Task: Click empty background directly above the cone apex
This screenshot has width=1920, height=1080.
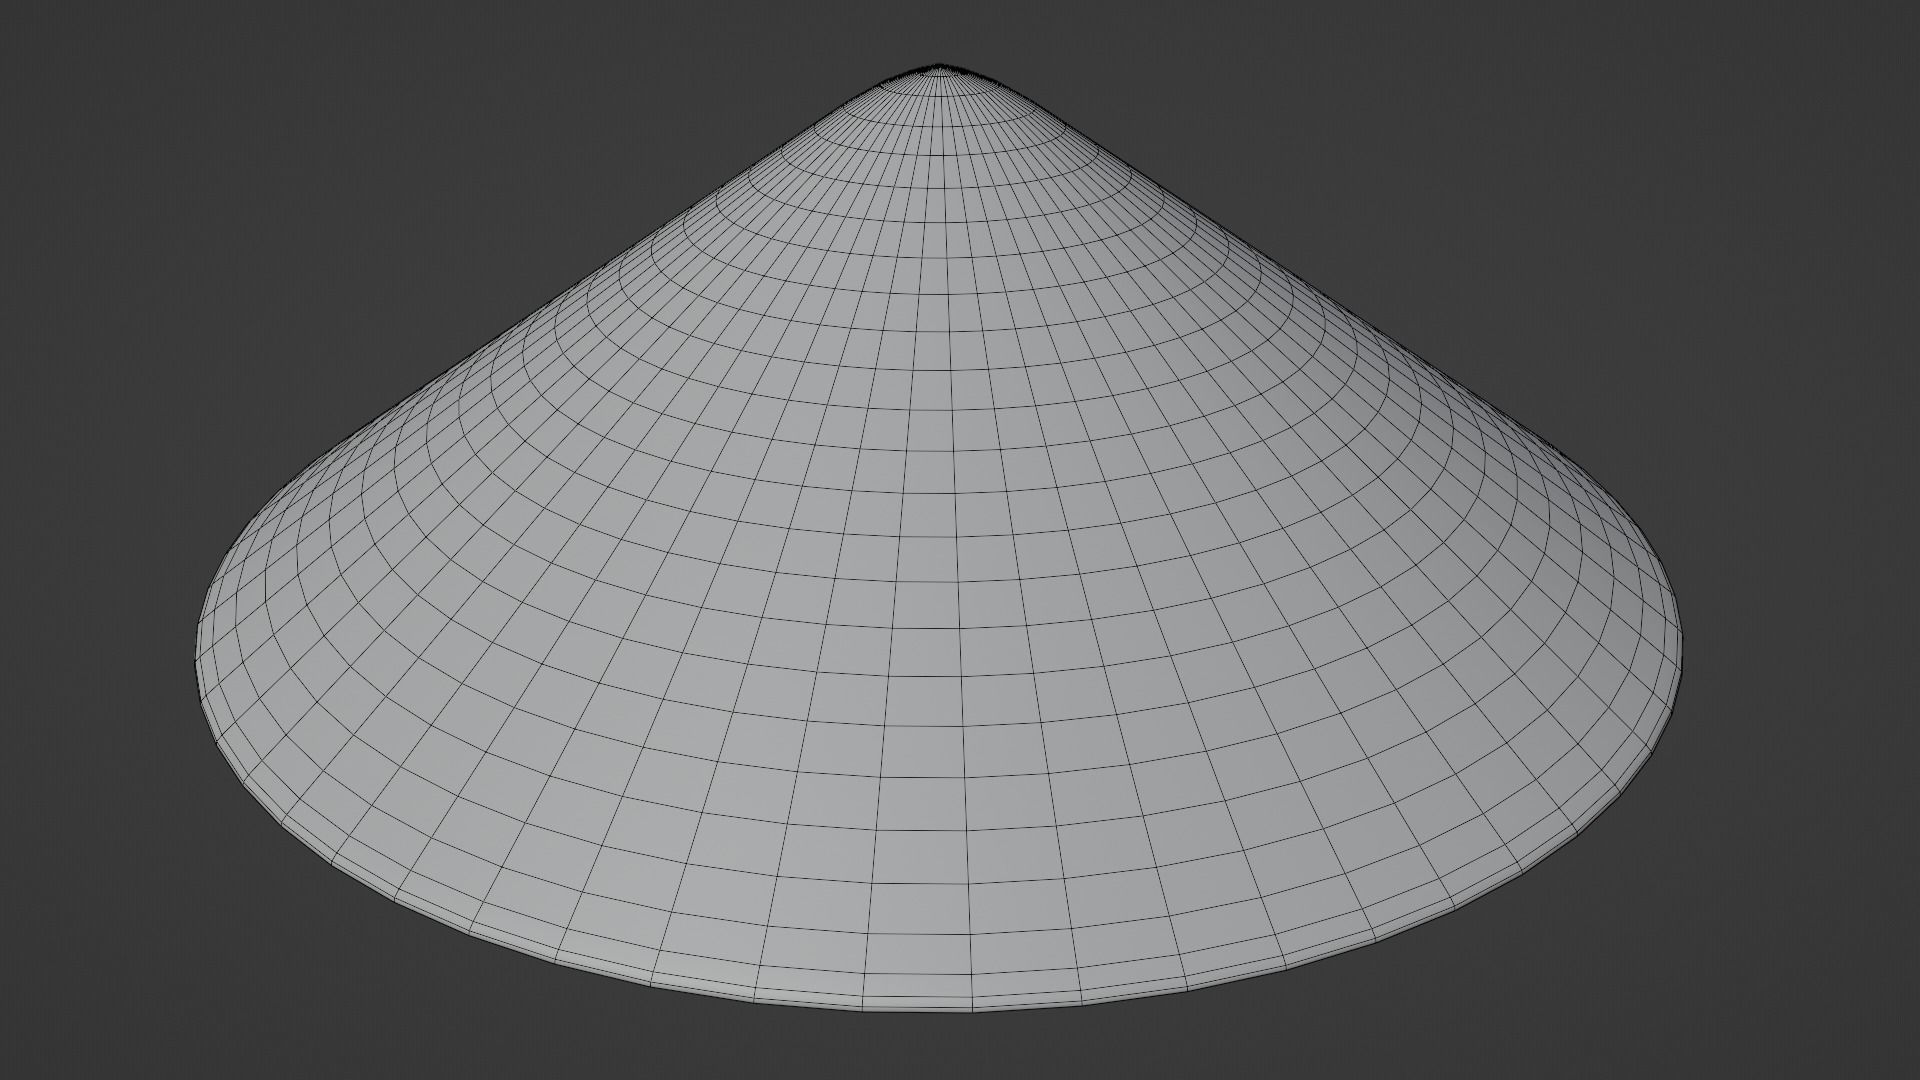Action: point(940,30)
